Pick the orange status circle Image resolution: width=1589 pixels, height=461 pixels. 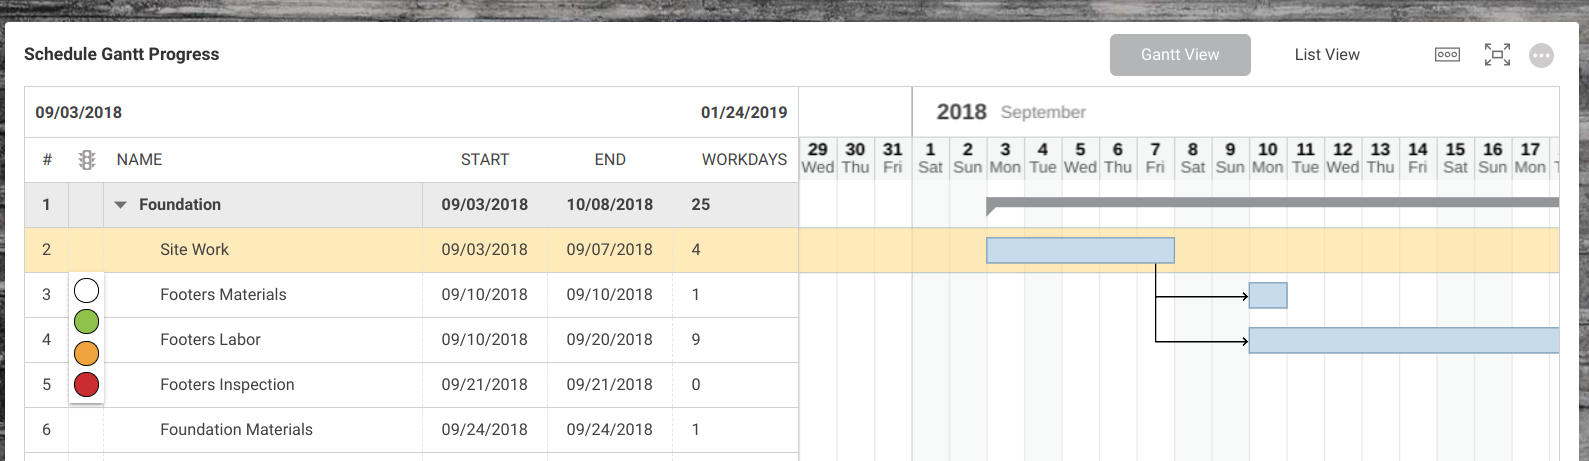[87, 353]
